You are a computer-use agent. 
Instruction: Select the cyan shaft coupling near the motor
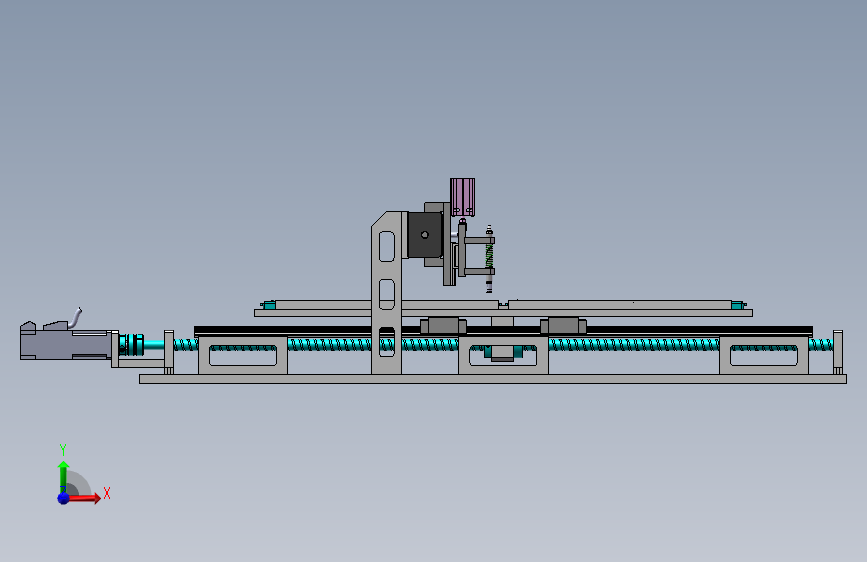pyautogui.click(x=132, y=345)
